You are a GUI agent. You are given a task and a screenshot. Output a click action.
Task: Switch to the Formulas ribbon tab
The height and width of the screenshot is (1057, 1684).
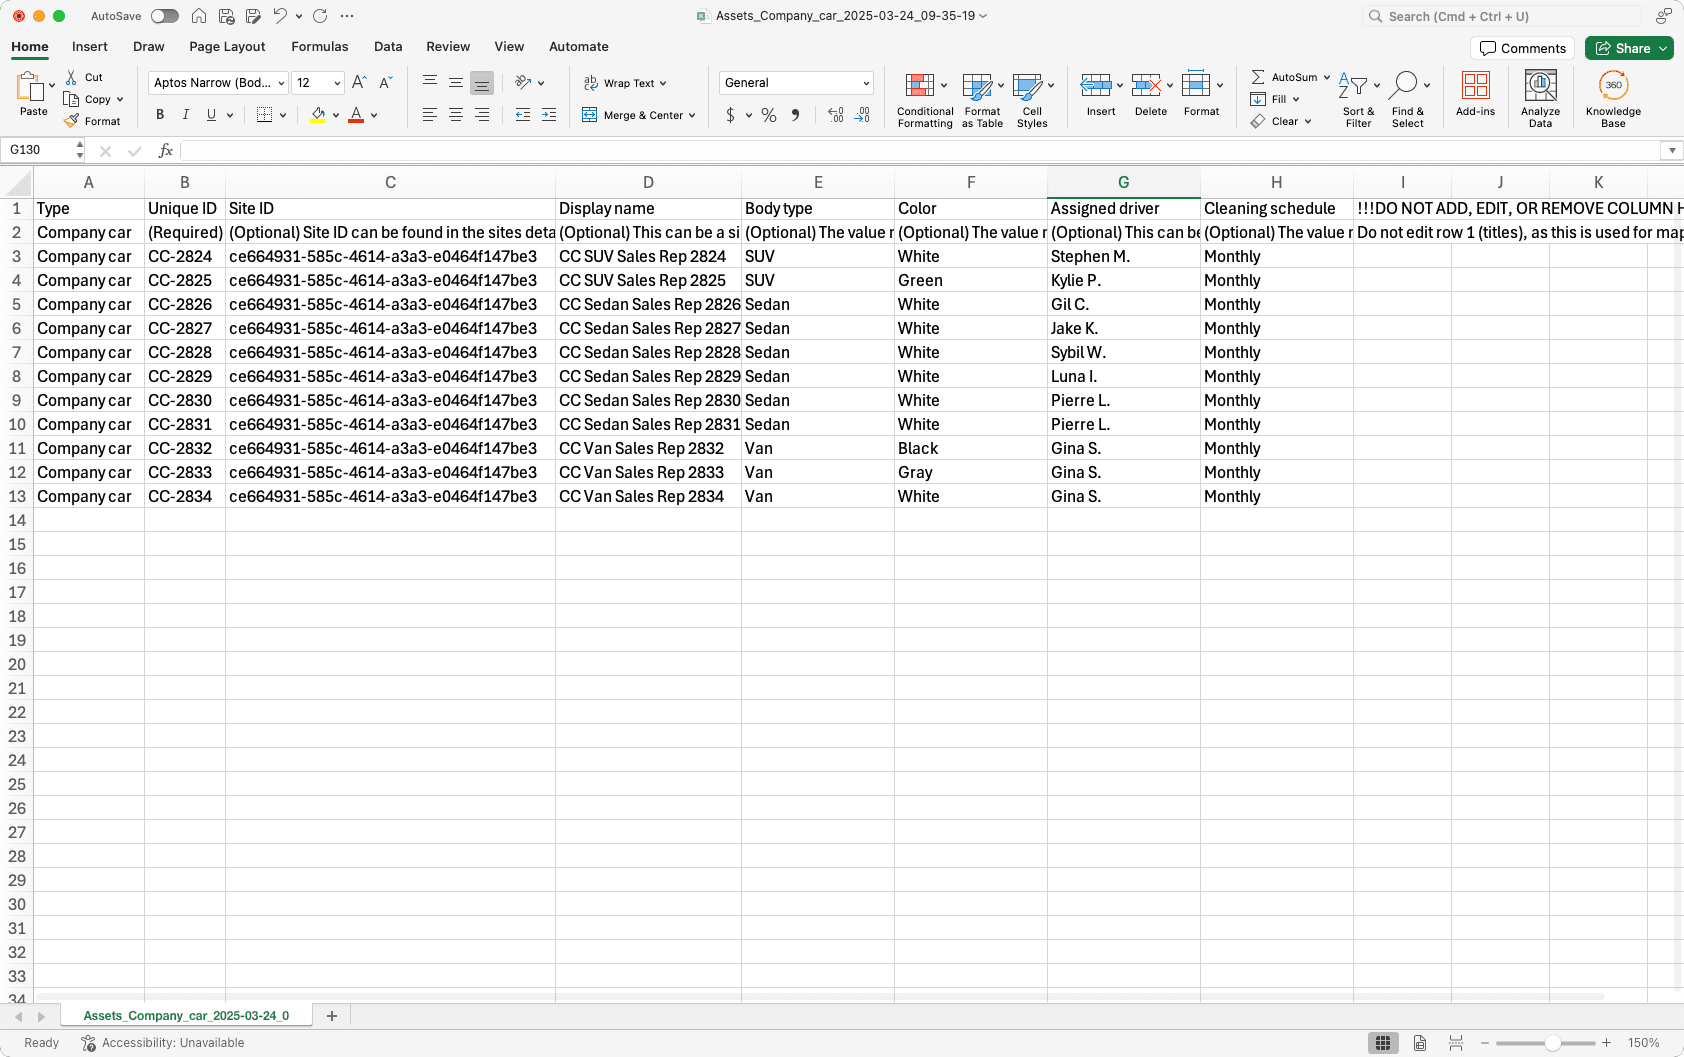[319, 46]
